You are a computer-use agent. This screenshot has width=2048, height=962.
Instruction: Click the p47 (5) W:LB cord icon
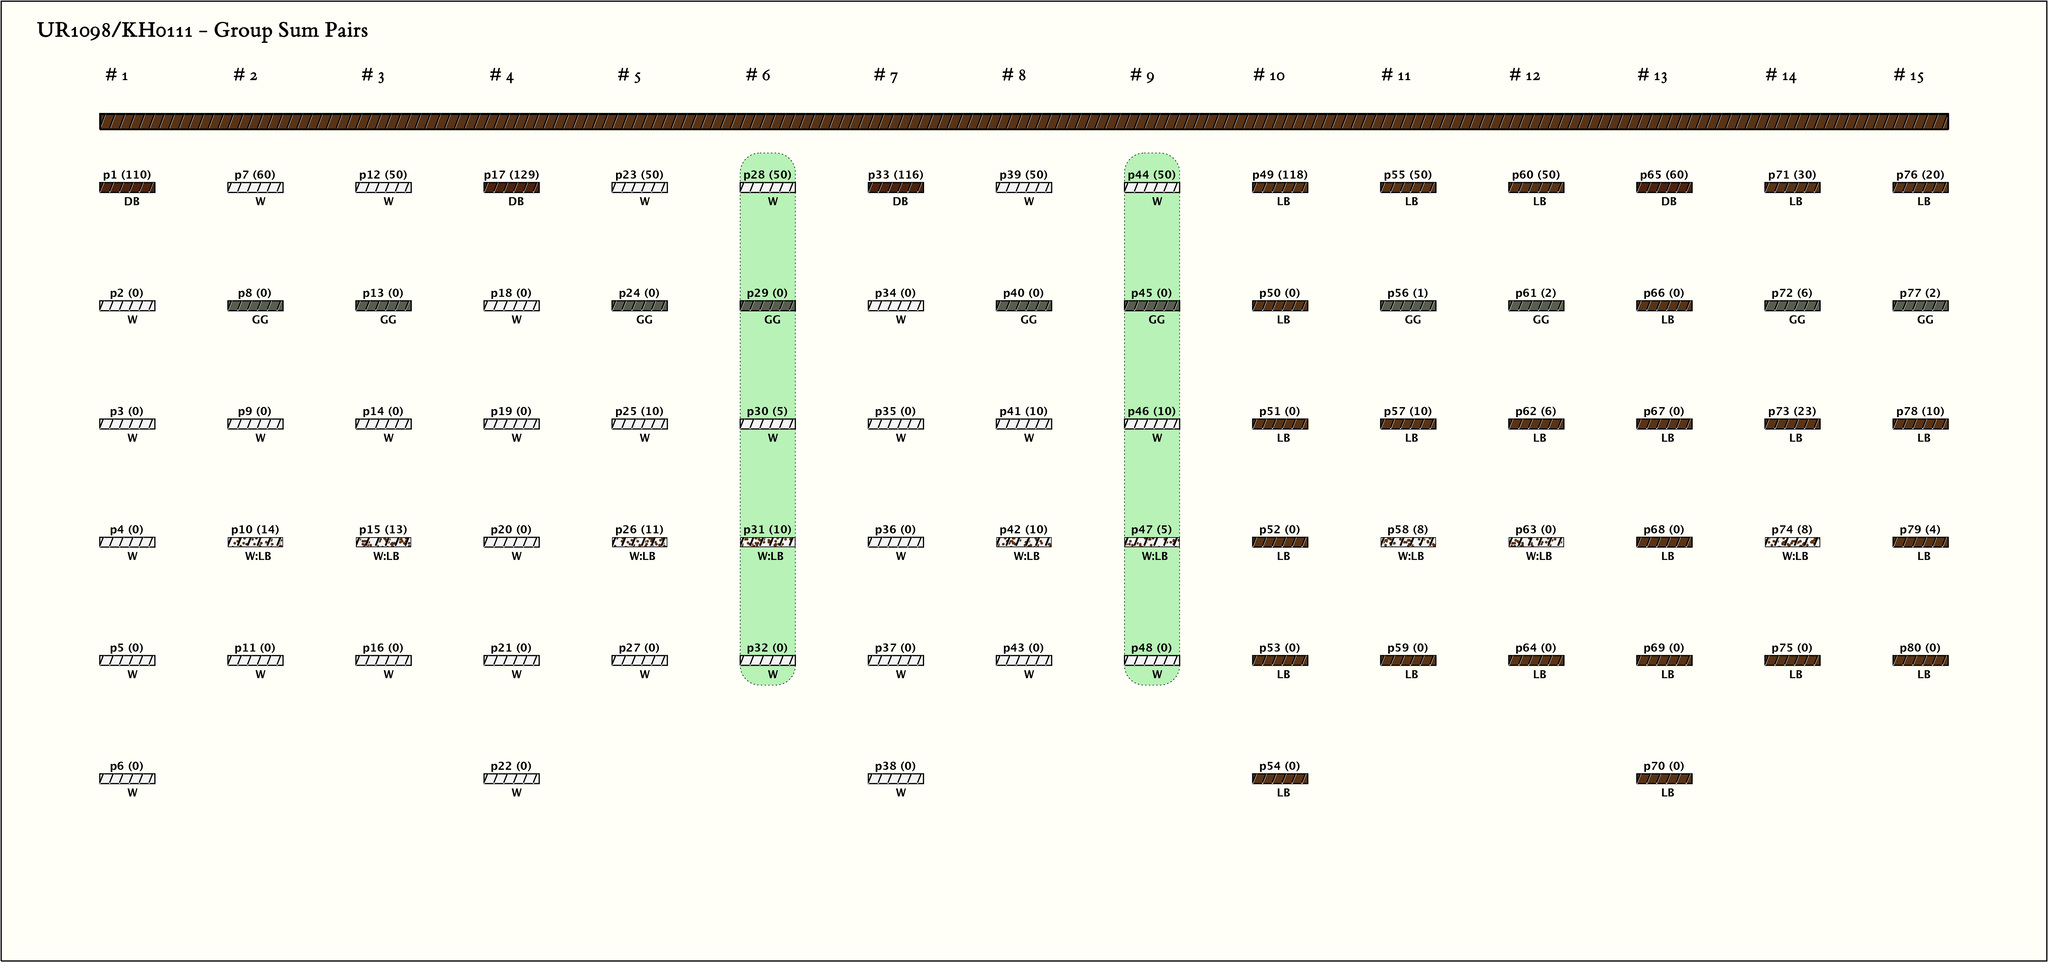[1151, 543]
